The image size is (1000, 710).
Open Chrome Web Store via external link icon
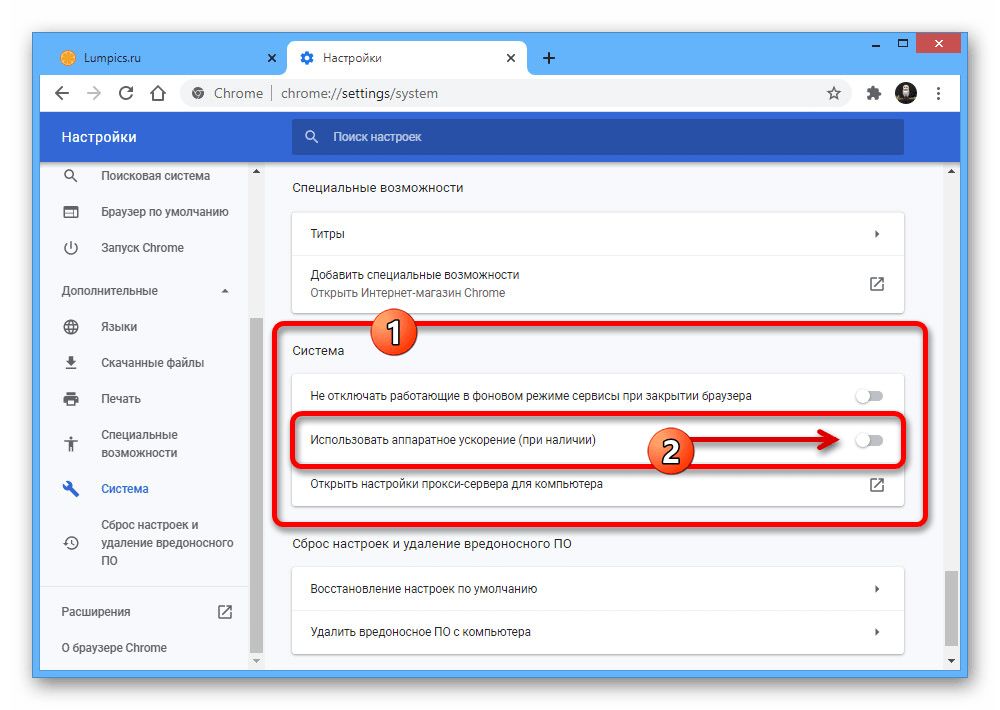[x=877, y=284]
